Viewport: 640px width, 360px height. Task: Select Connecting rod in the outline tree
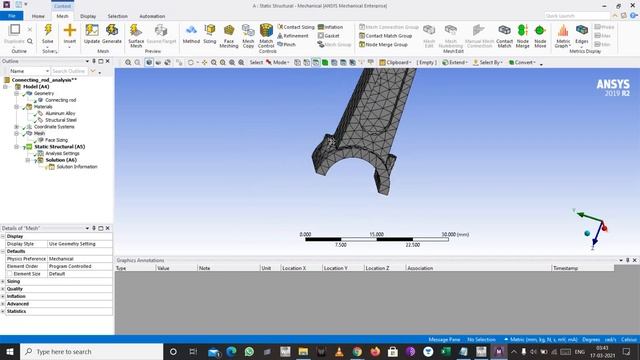(x=60, y=100)
